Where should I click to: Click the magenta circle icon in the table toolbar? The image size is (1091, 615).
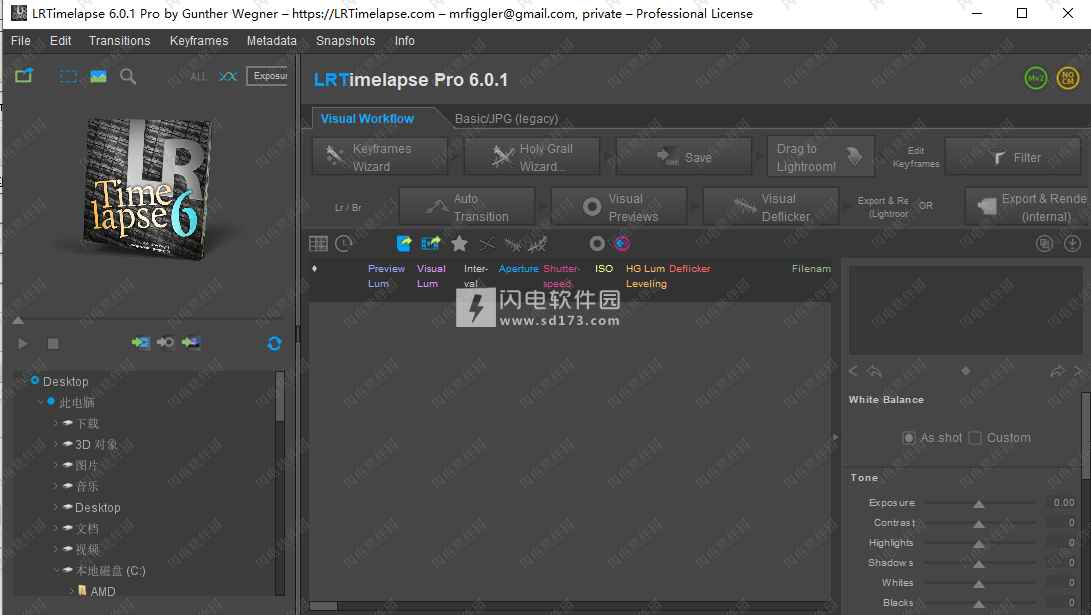(x=622, y=243)
